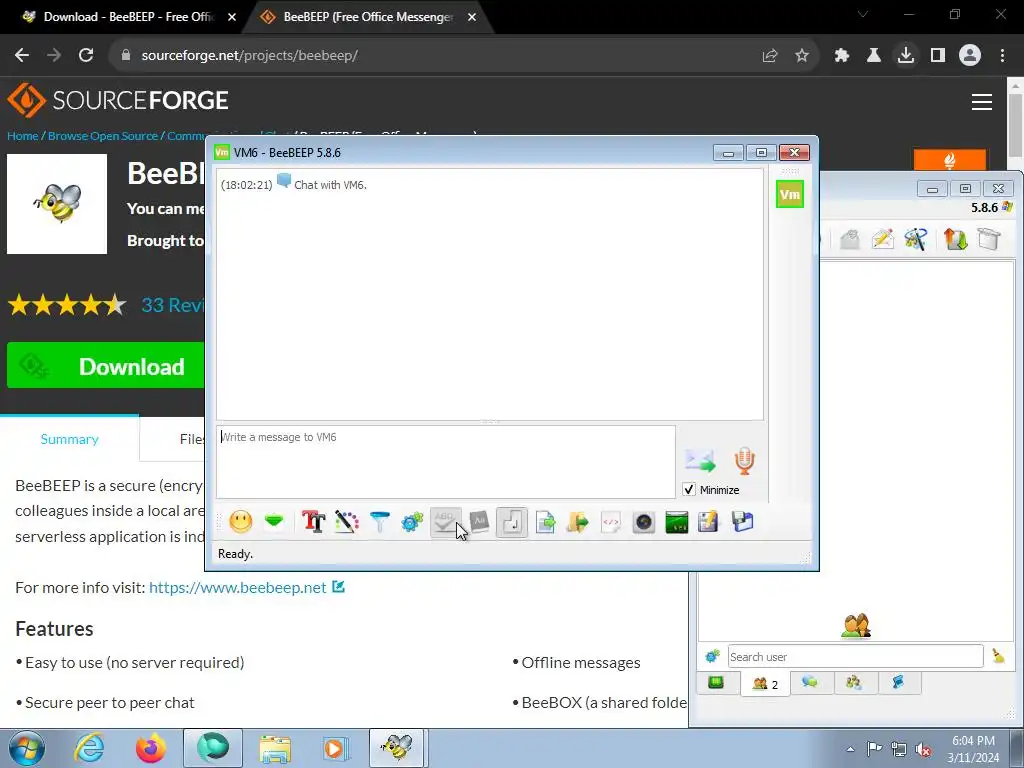
Task: Click the two users icon in the user list
Action: click(856, 626)
